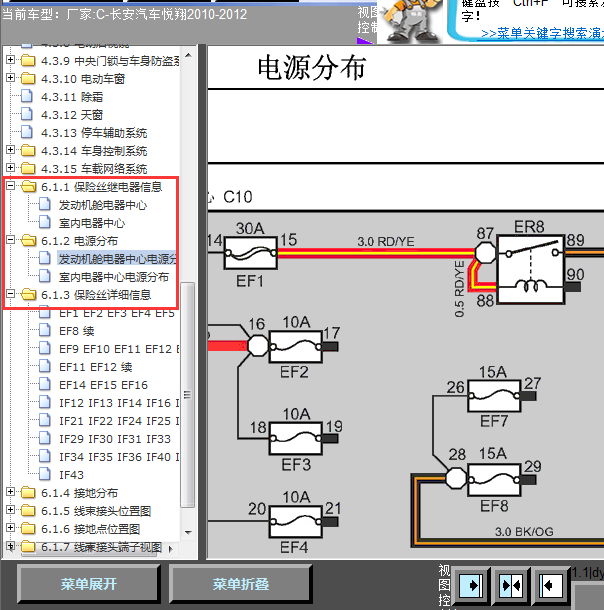Viewport: 604px width, 610px height.
Task: Select 室内电器中心电源分布 tree item
Action: click(114, 277)
